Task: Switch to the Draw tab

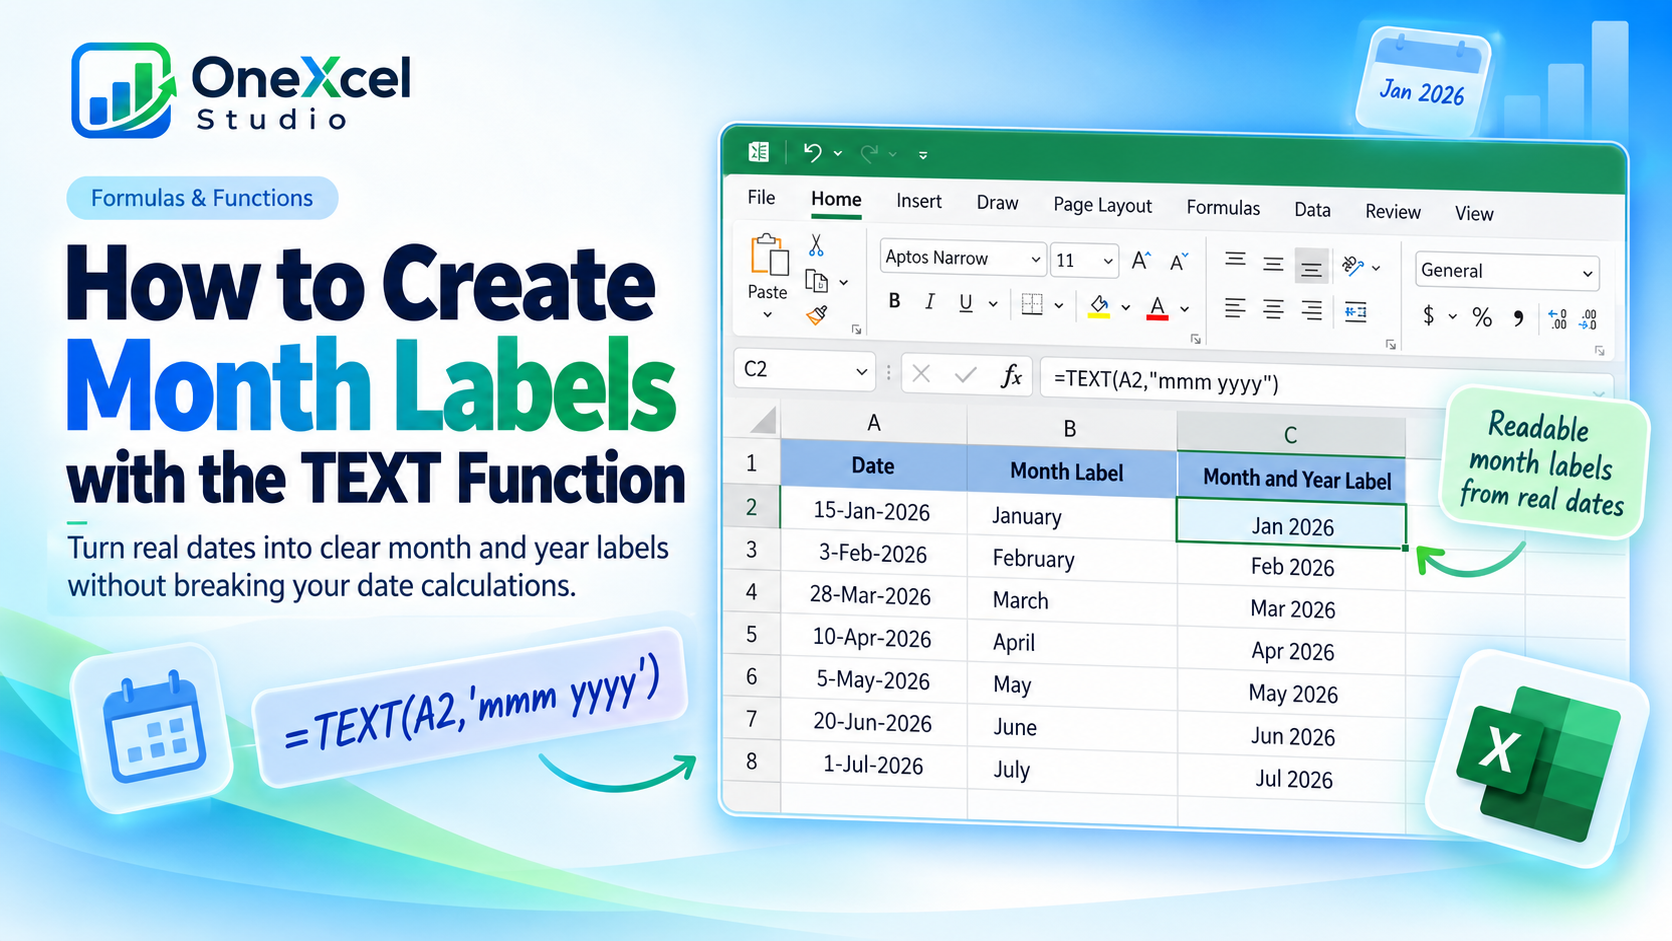Action: coord(997,203)
